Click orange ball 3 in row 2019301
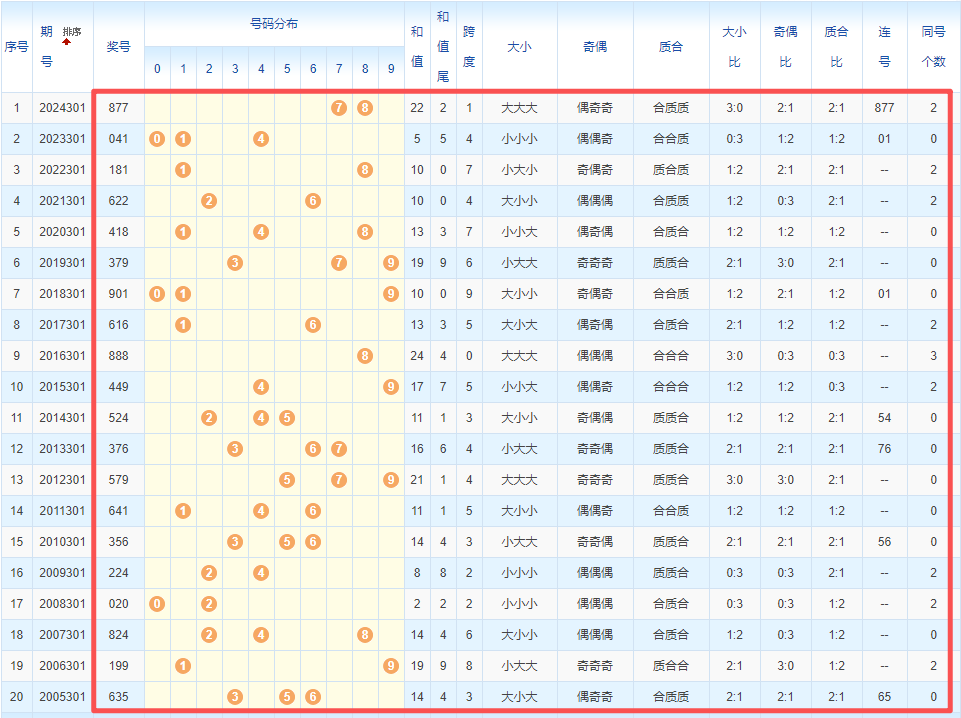961x718 pixels. (235, 263)
